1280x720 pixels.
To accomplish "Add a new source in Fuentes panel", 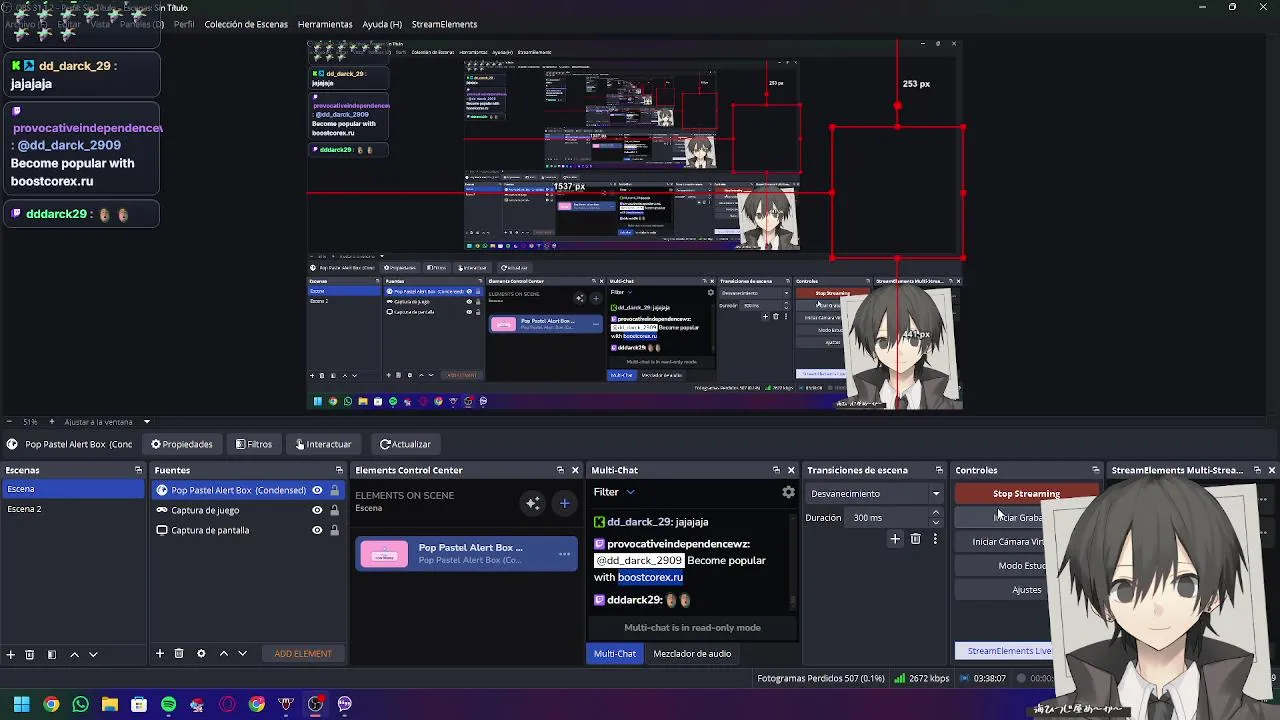I will tap(159, 654).
